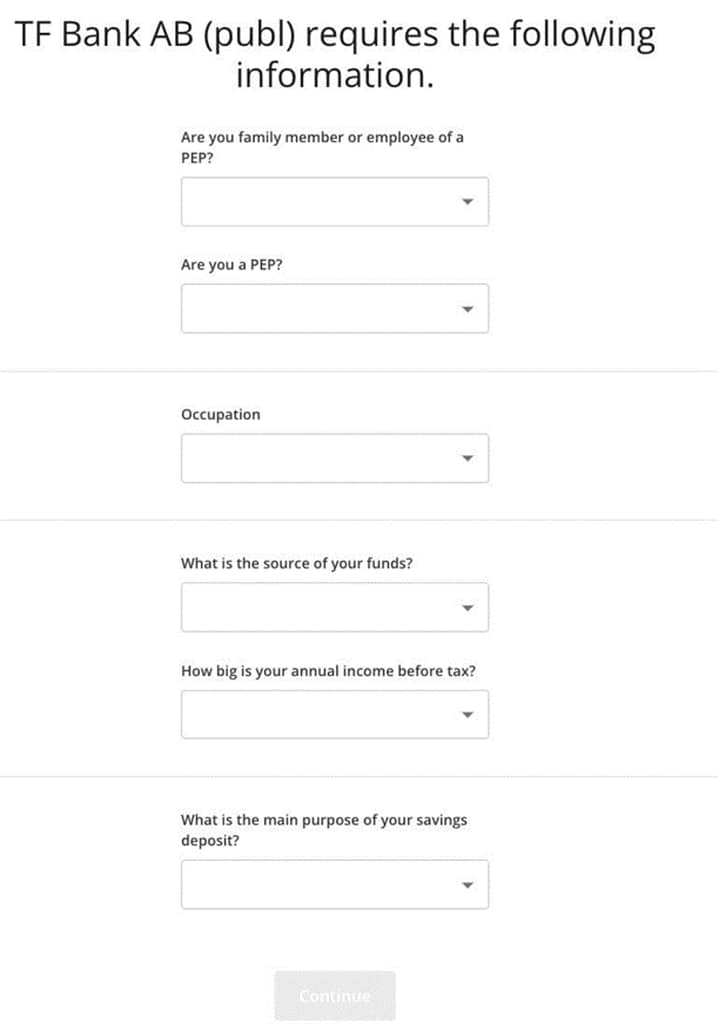Image resolution: width=724 pixels, height=1024 pixels.
Task: Click the annual income dropdown arrow
Action: (x=468, y=713)
